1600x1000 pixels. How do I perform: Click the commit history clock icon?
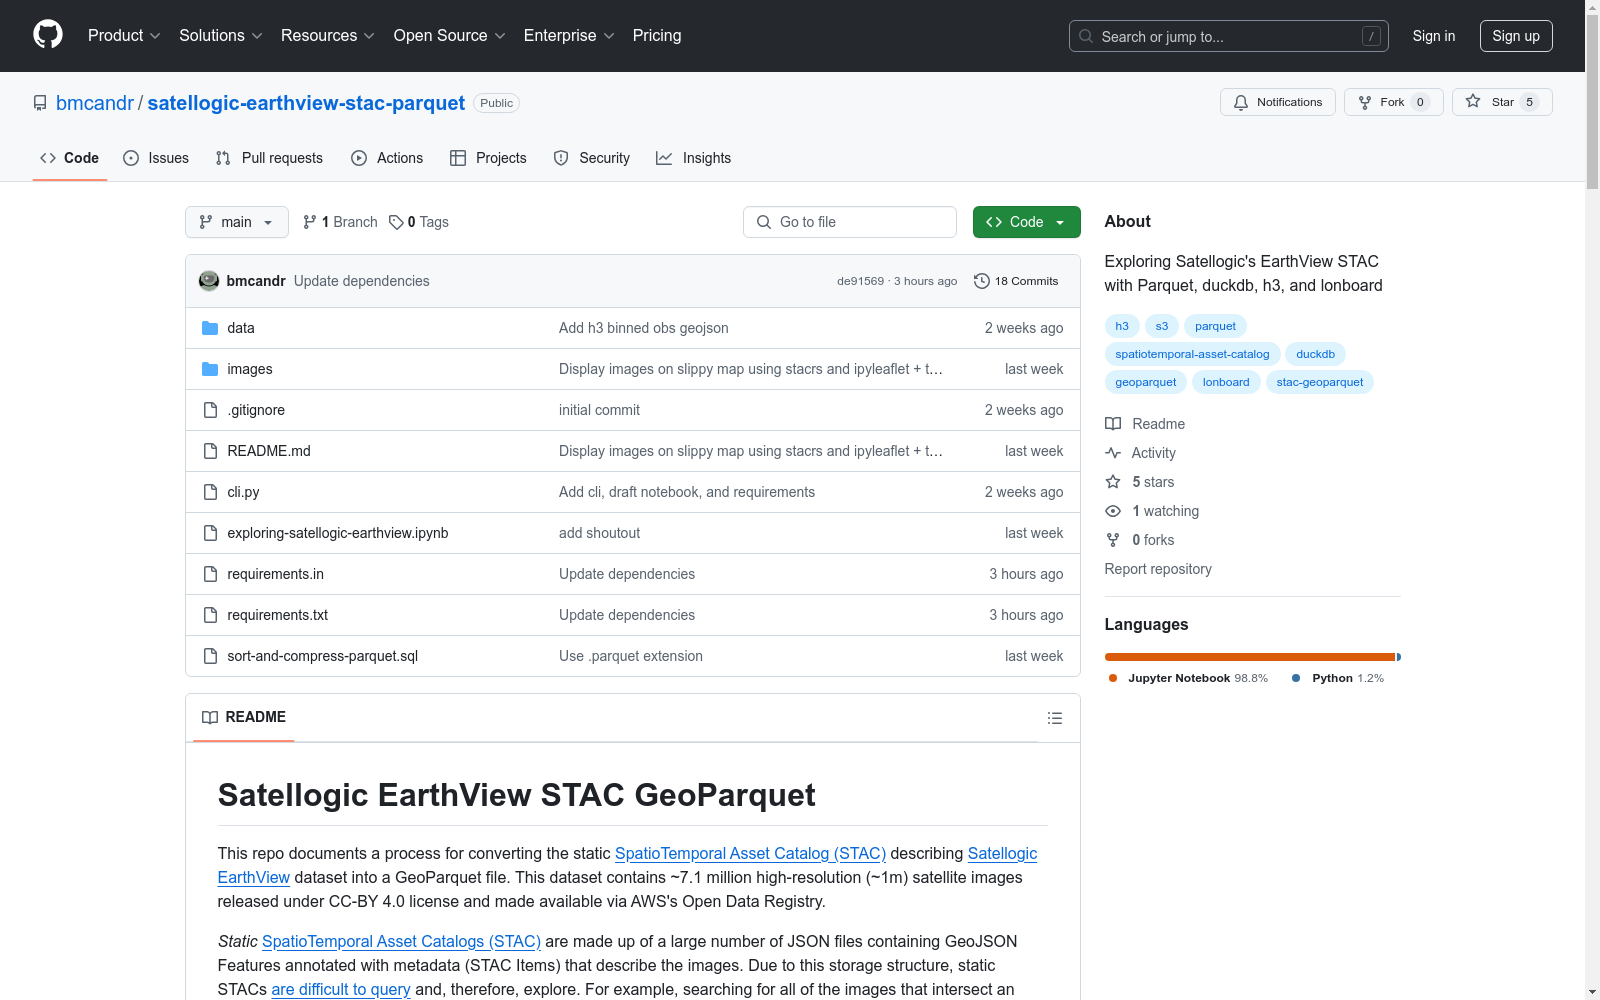[x=982, y=281]
